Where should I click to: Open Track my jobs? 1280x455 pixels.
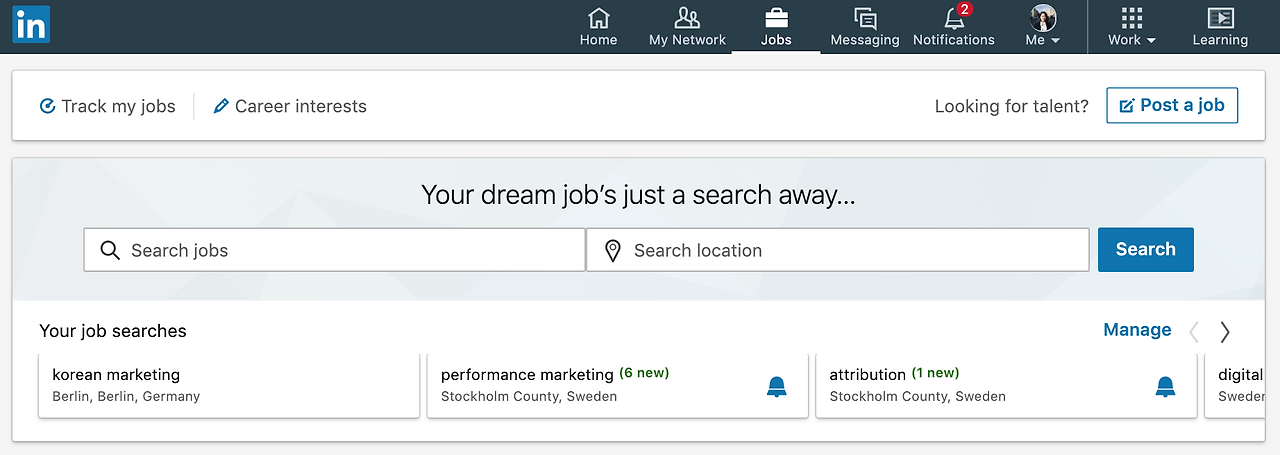(107, 106)
